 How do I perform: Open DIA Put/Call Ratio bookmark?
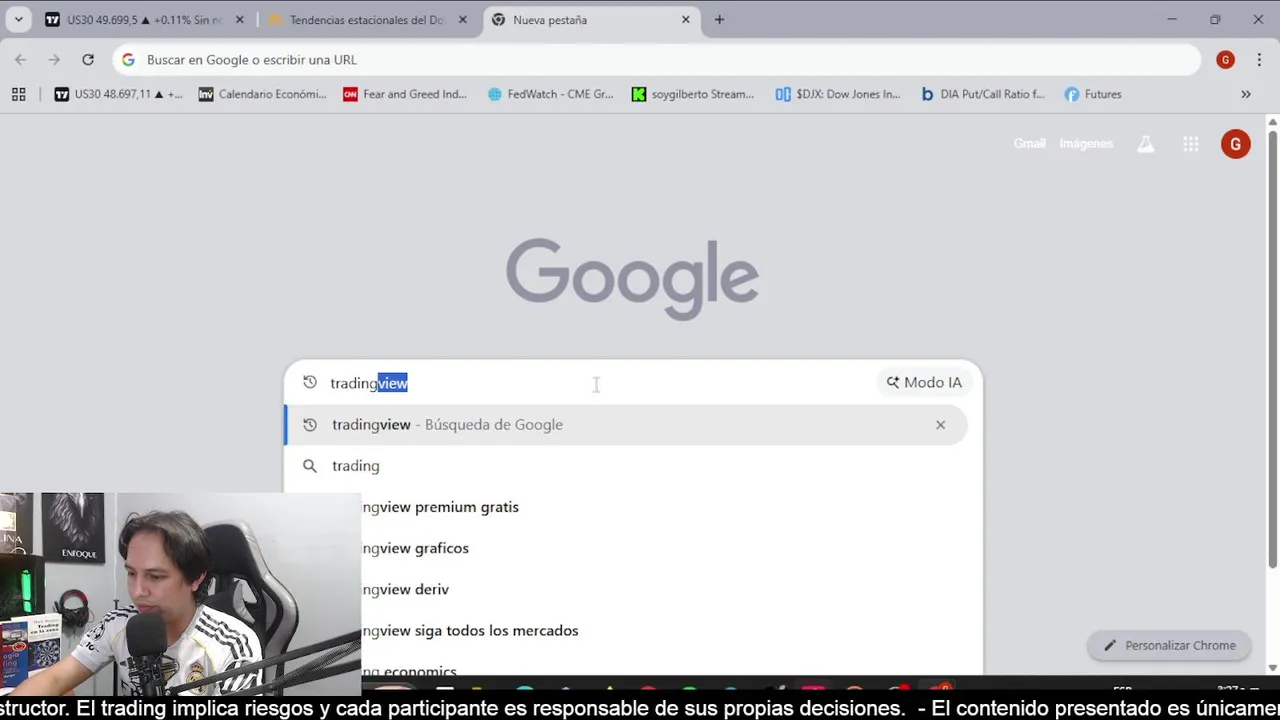pos(982,94)
